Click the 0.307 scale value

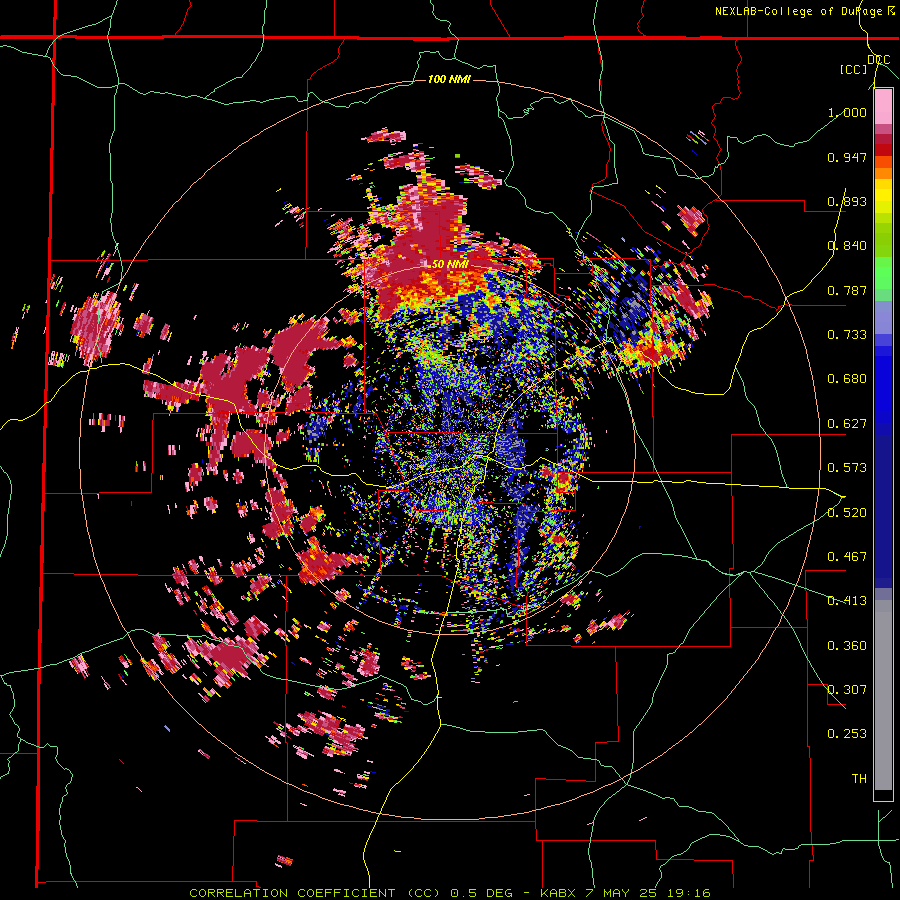pyautogui.click(x=847, y=690)
